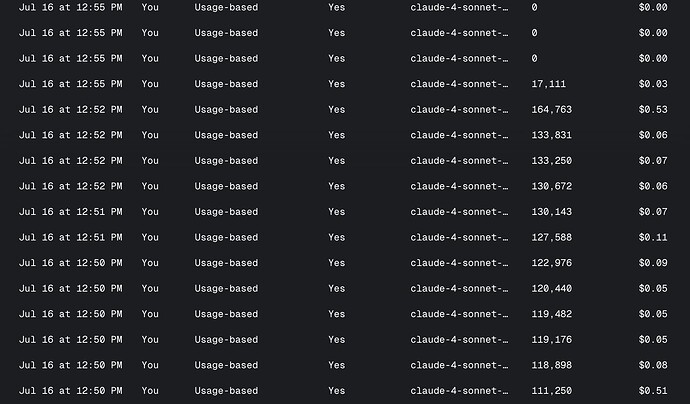690x404 pixels.
Task: Select the row with 130,672 tokens
Action: pos(343,186)
